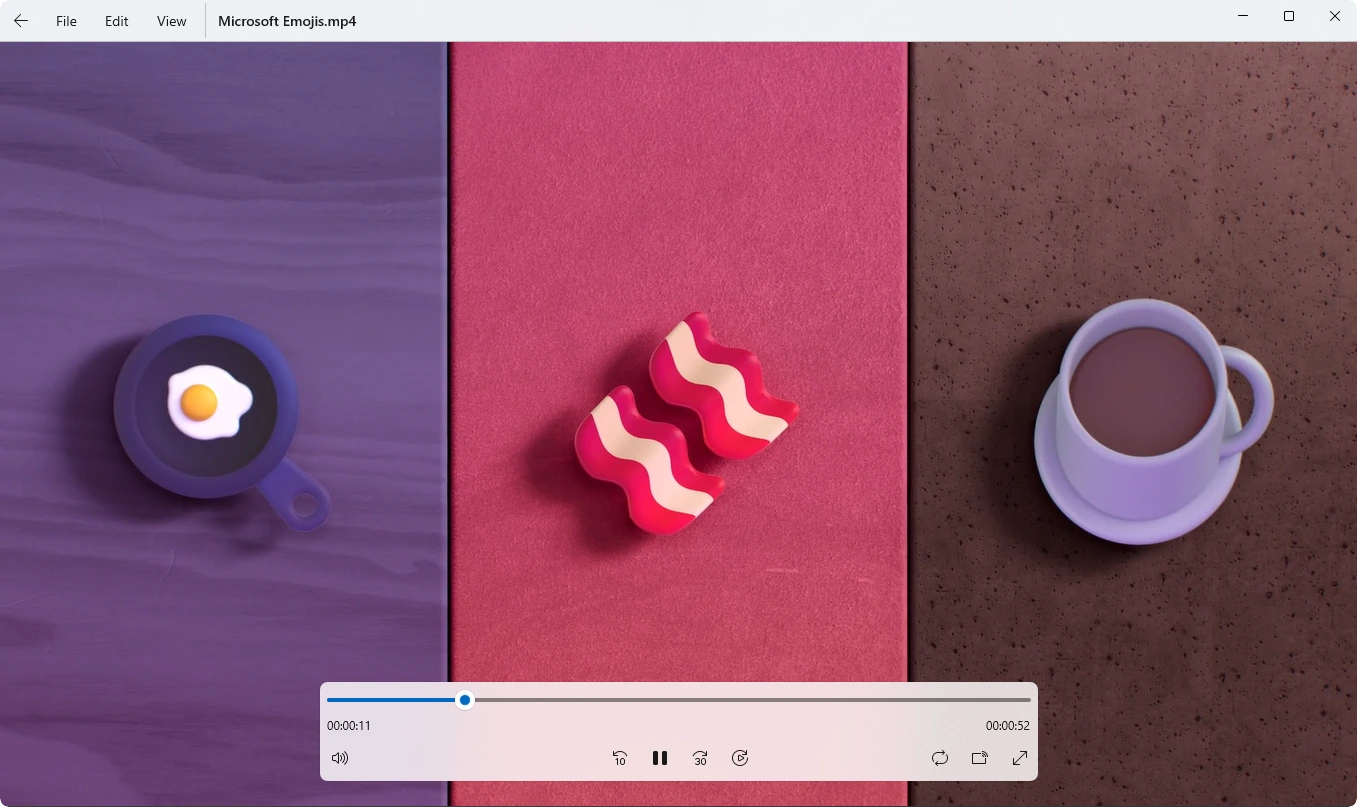The height and width of the screenshot is (807, 1357).
Task: Go back with the back arrow
Action: pos(21,21)
